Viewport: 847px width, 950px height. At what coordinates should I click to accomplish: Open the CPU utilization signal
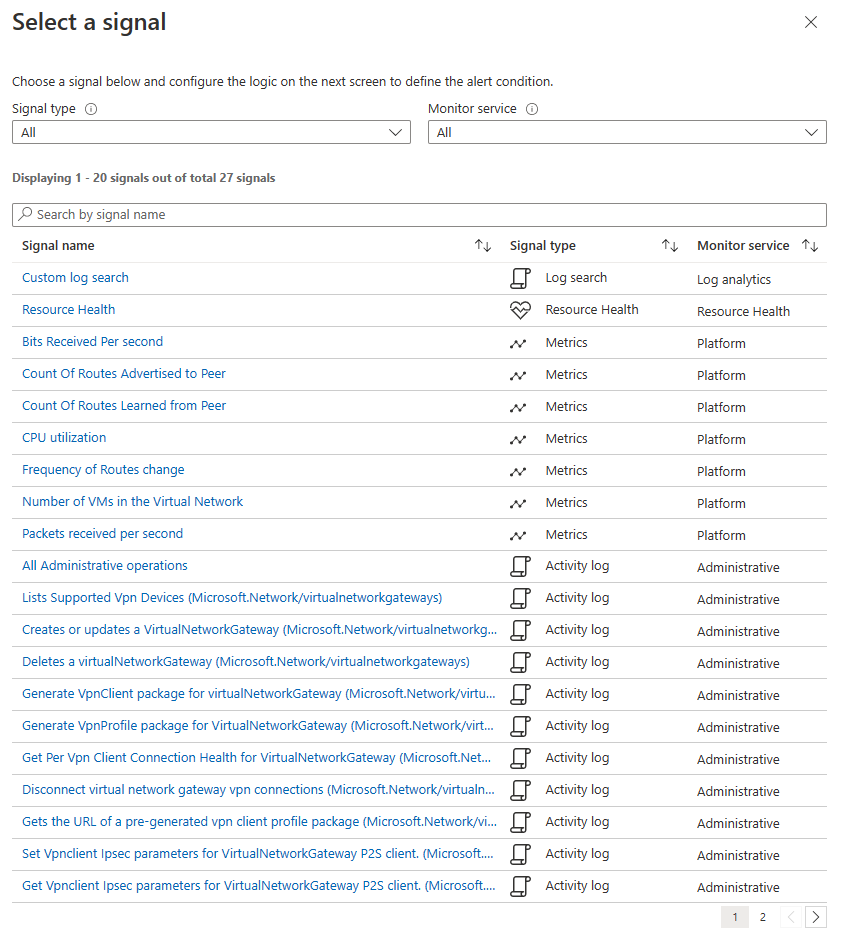(x=63, y=437)
